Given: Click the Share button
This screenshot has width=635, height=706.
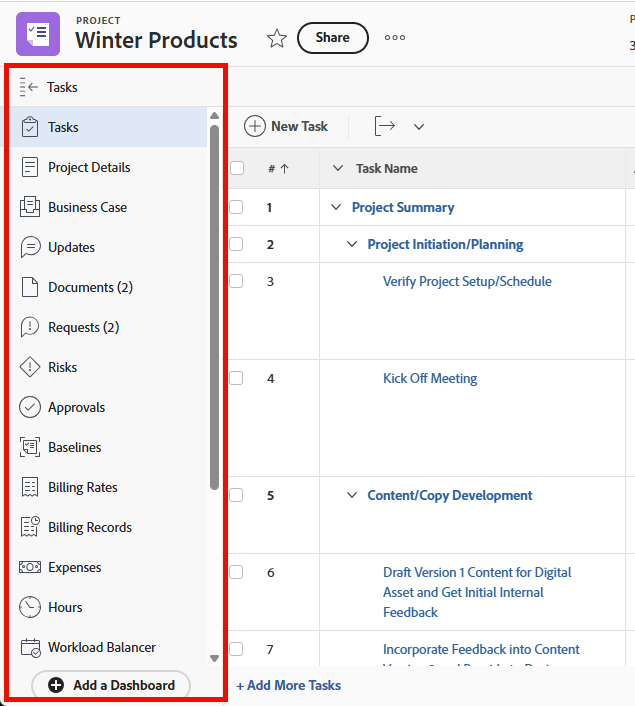Looking at the screenshot, I should (x=332, y=38).
